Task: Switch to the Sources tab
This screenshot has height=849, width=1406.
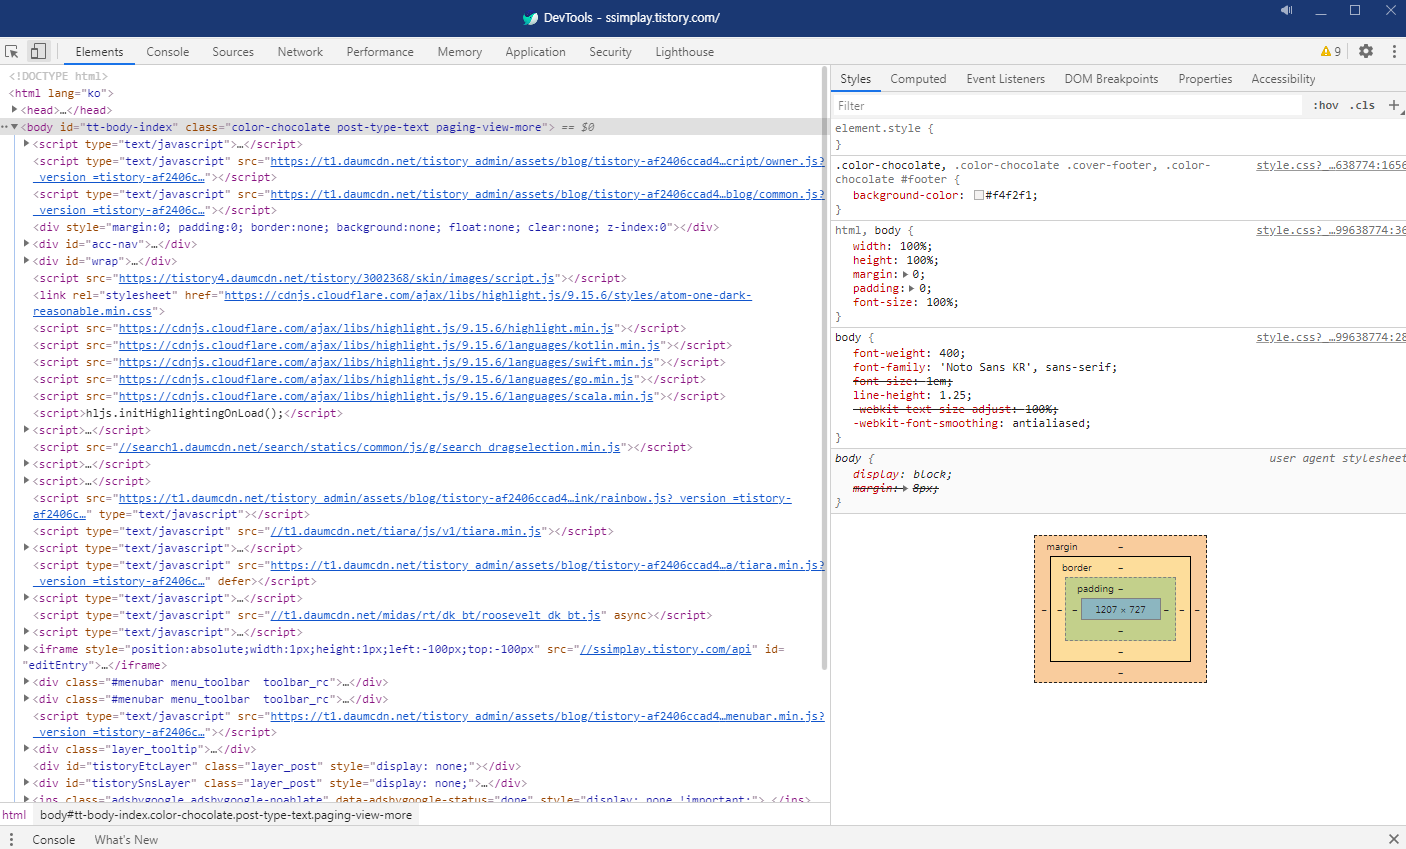Action: tap(233, 52)
